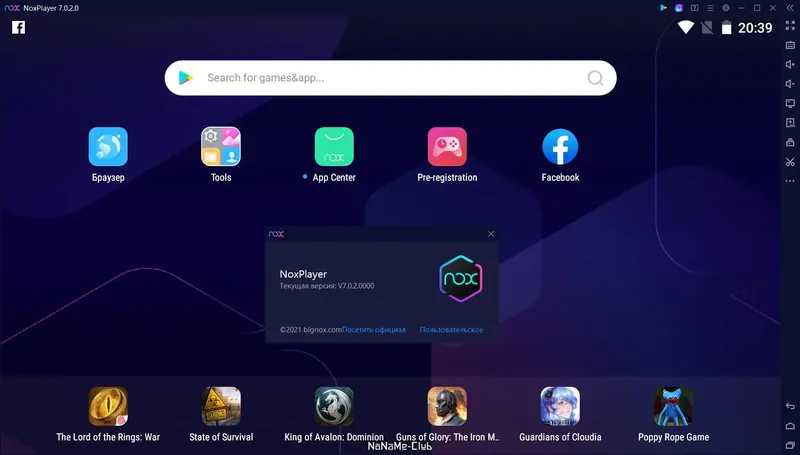
Task: Click the Google Play icon in title bar
Action: [663, 8]
